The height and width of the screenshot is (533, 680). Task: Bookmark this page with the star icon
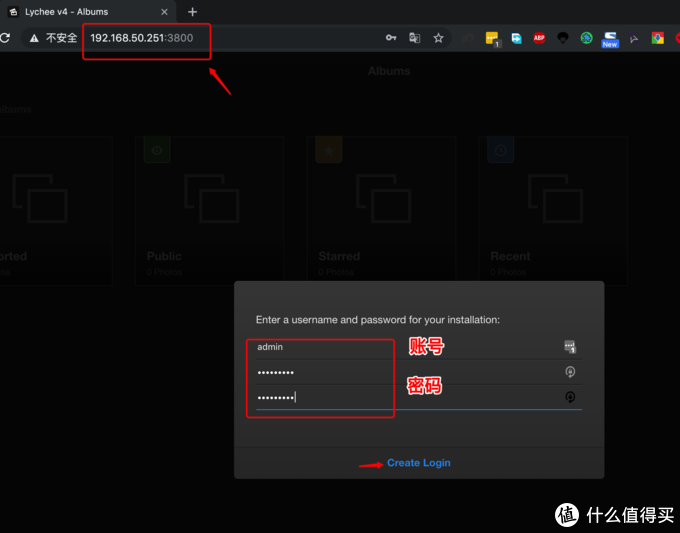click(x=438, y=38)
